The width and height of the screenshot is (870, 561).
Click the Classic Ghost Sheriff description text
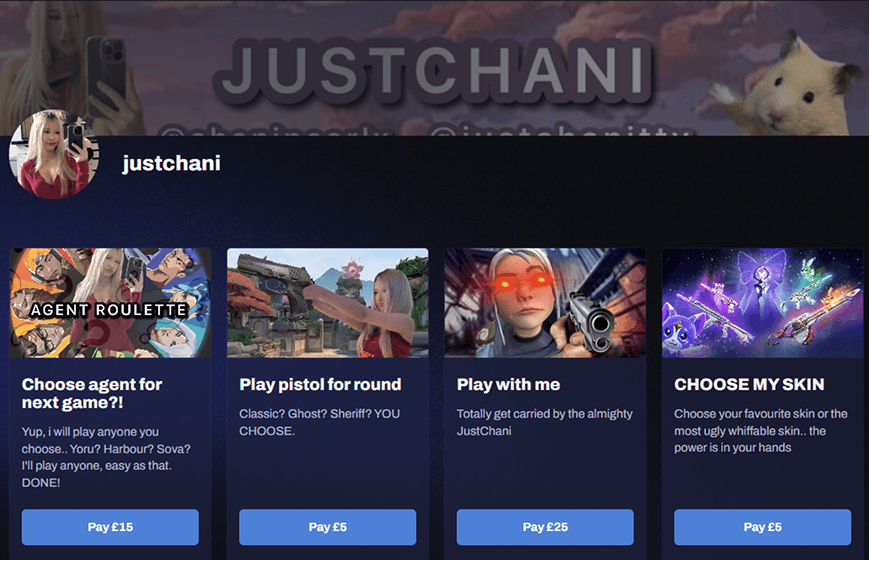320,422
